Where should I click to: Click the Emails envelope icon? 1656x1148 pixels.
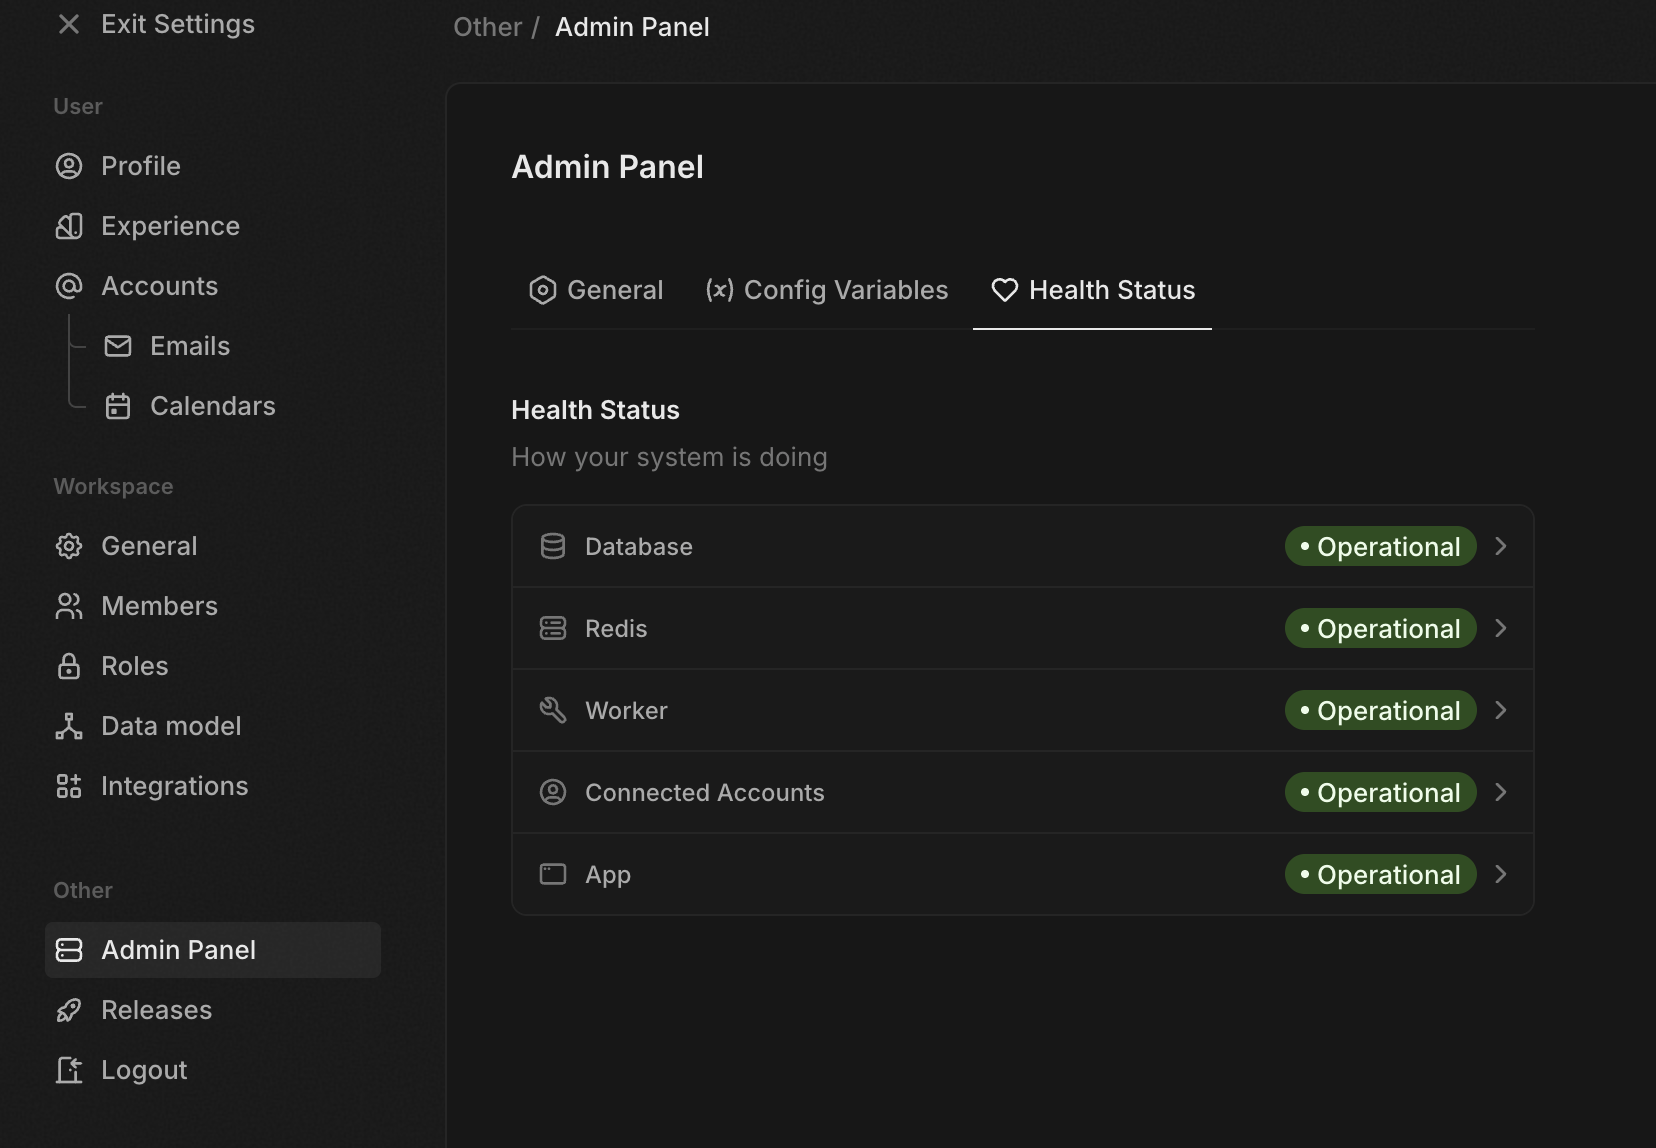click(118, 346)
